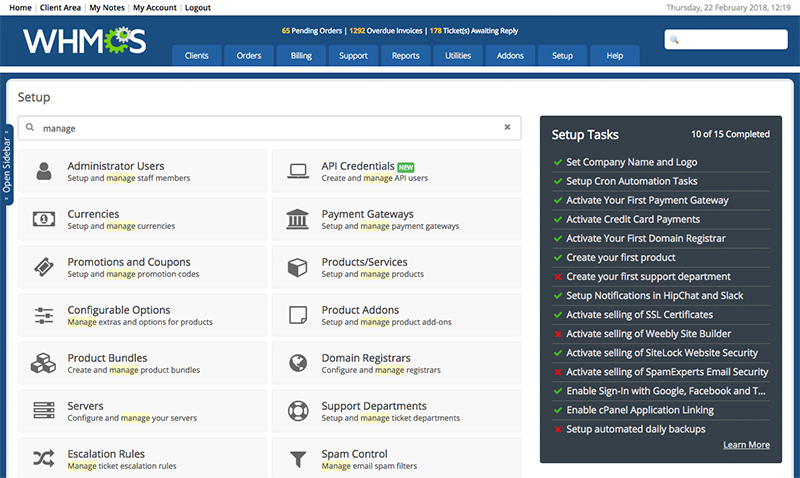
Task: Click the Payment Gateways bank building icon
Action: (x=297, y=219)
